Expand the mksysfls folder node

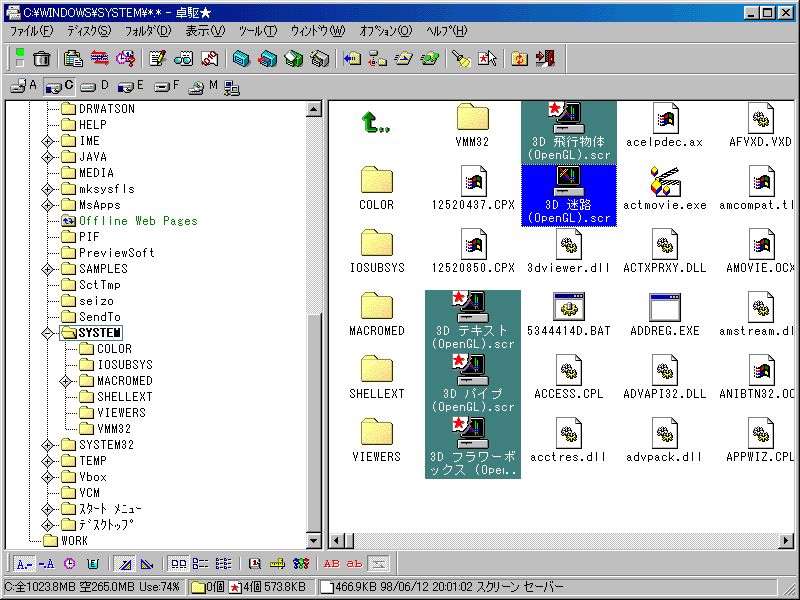coord(47,189)
